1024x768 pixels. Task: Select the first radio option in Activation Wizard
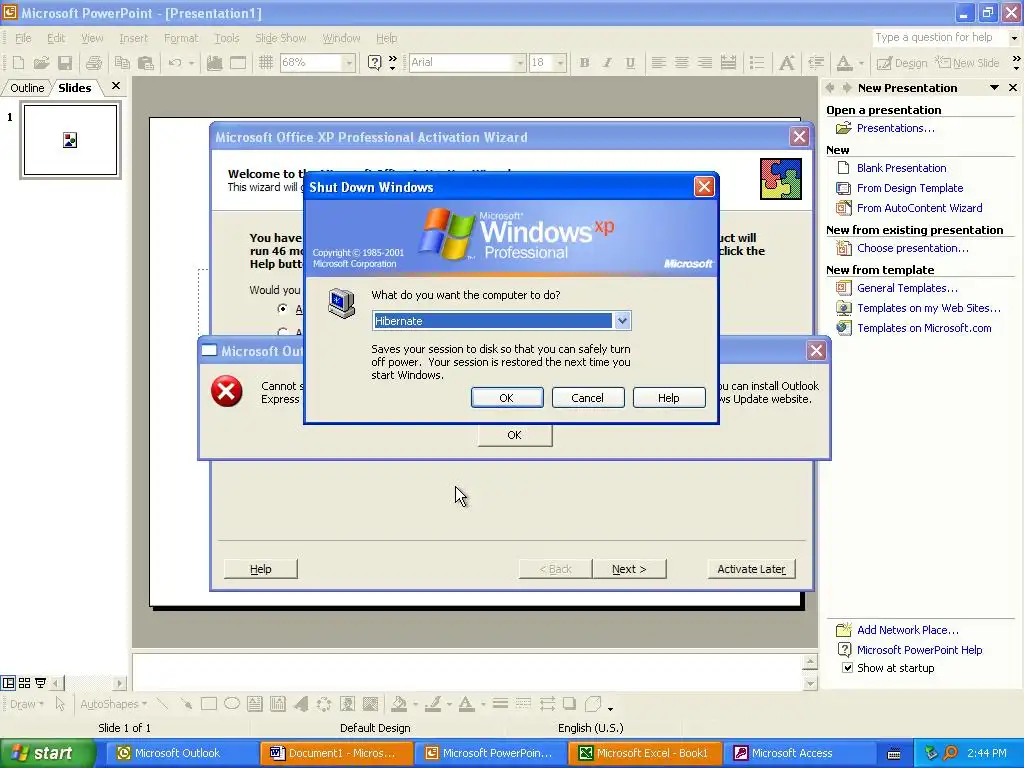[282, 308]
